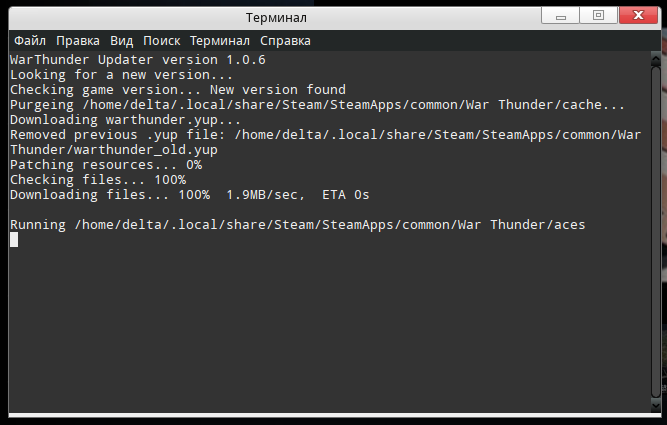Minimize the terminal window

563,15
